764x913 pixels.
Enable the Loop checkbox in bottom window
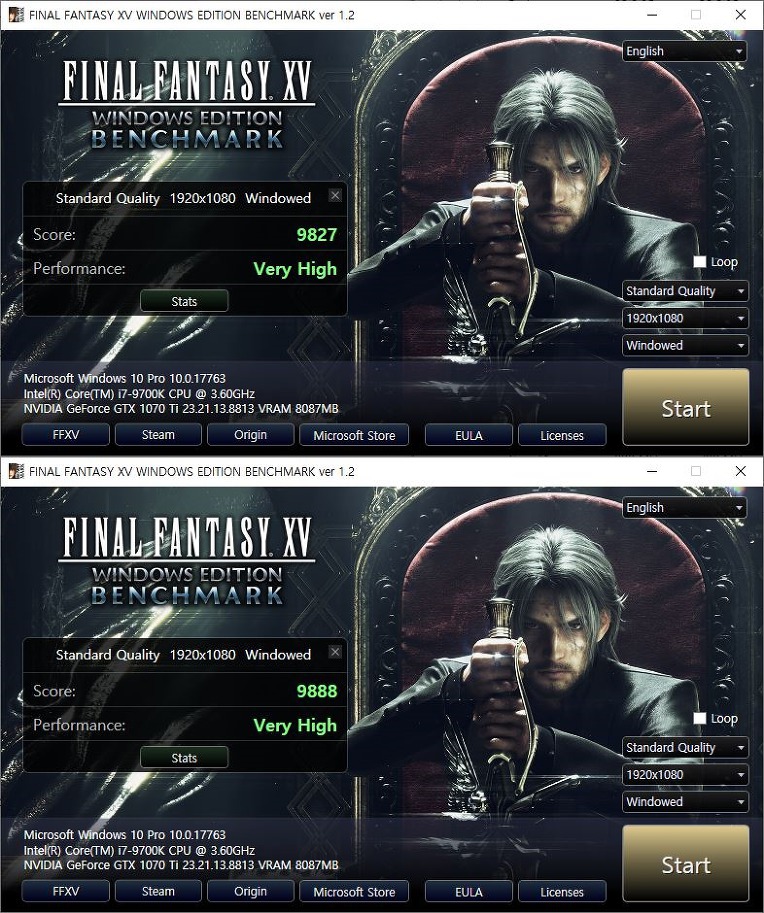tap(699, 719)
